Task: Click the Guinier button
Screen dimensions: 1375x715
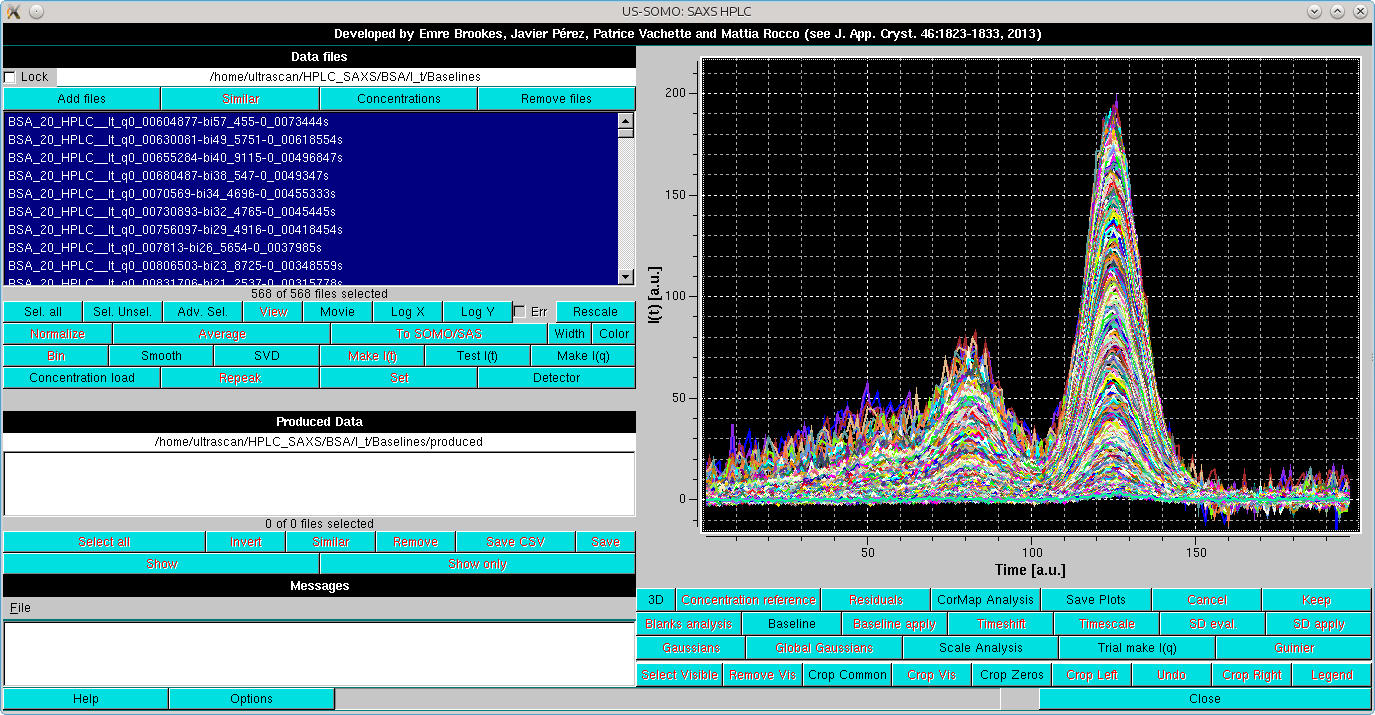Action: coord(1294,648)
